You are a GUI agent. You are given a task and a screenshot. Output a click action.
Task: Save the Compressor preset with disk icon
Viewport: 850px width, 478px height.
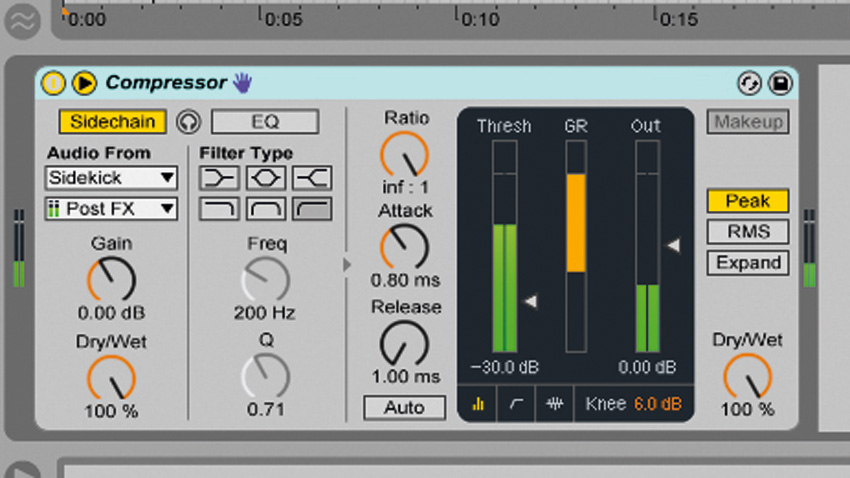(x=780, y=83)
